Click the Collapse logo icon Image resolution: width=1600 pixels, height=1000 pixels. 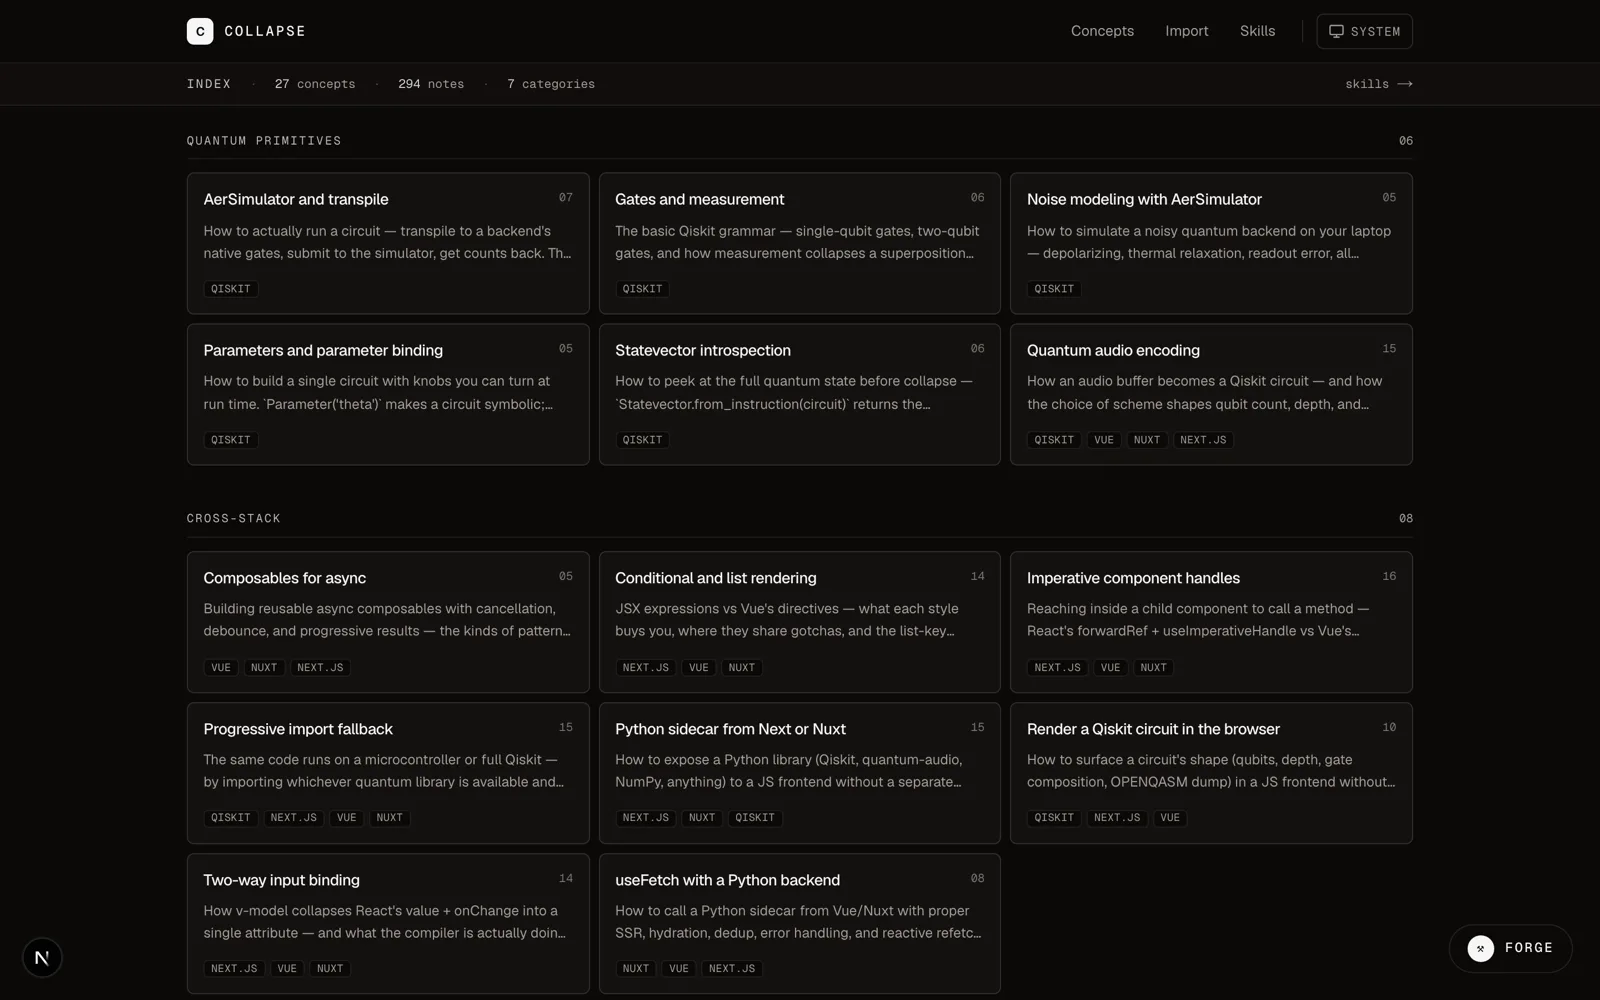coord(200,31)
